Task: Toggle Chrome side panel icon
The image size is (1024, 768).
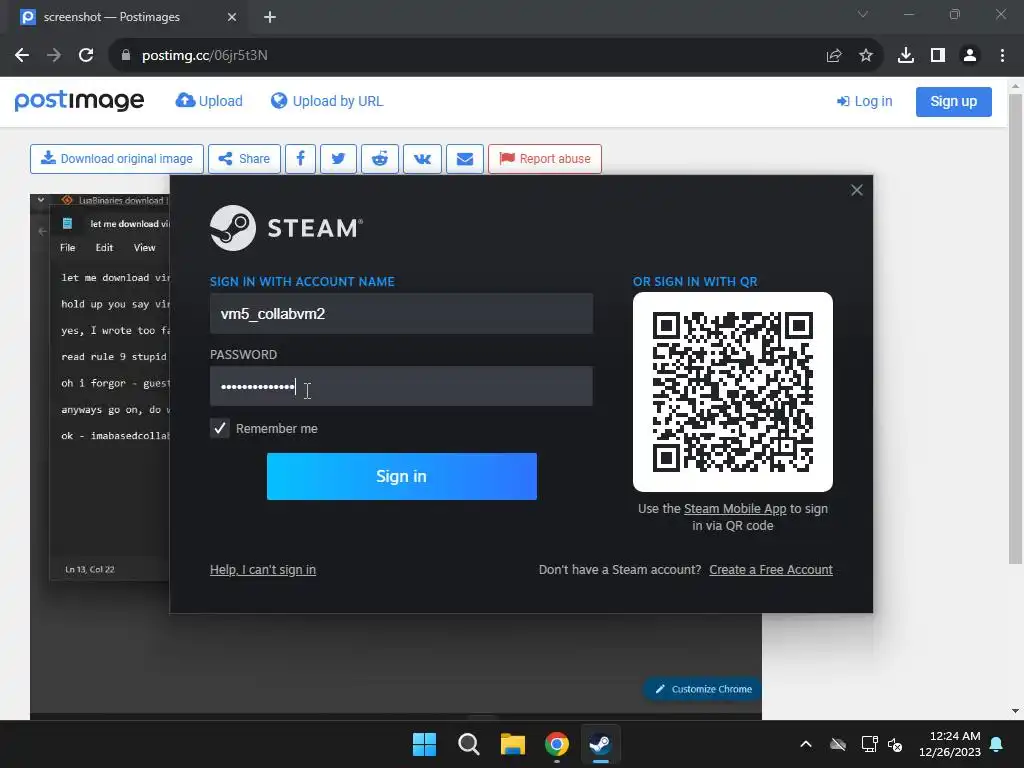Action: [x=938, y=56]
